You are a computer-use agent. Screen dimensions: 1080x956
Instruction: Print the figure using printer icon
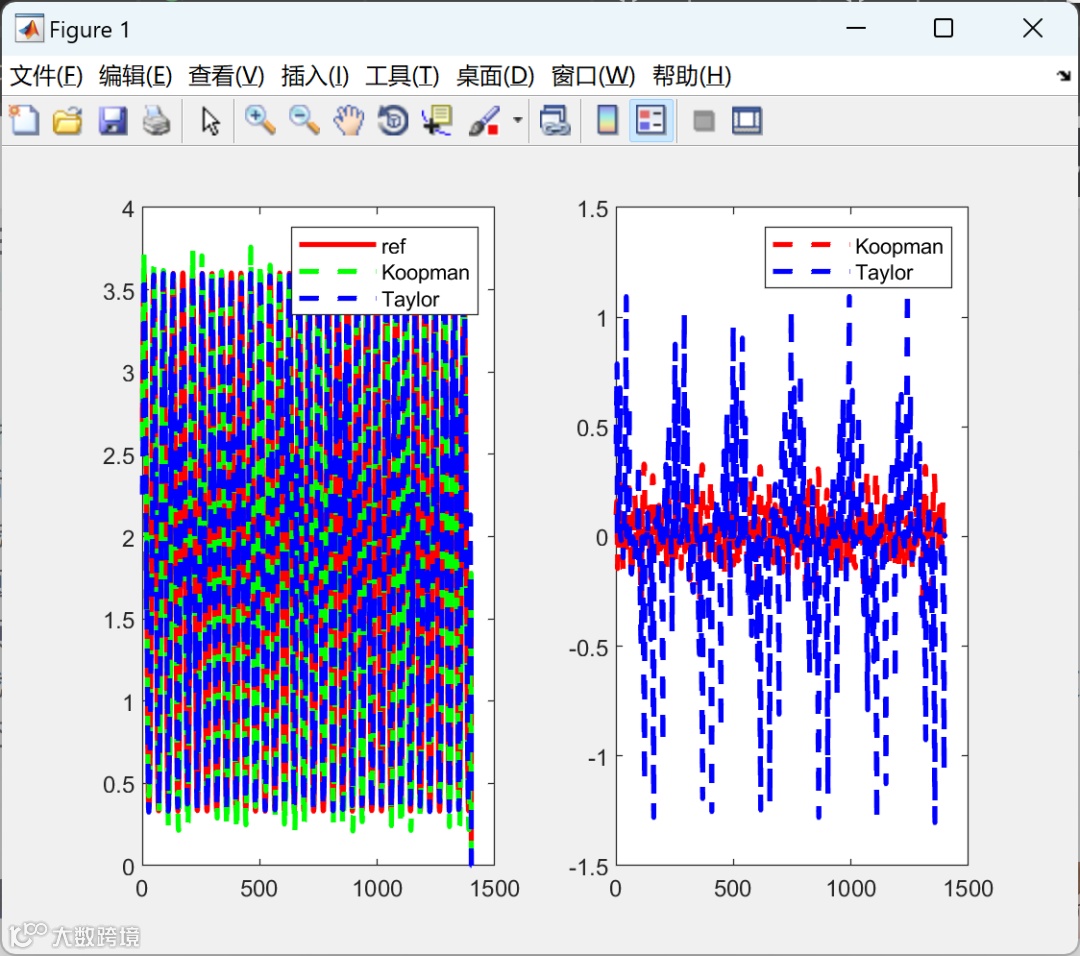coord(156,121)
